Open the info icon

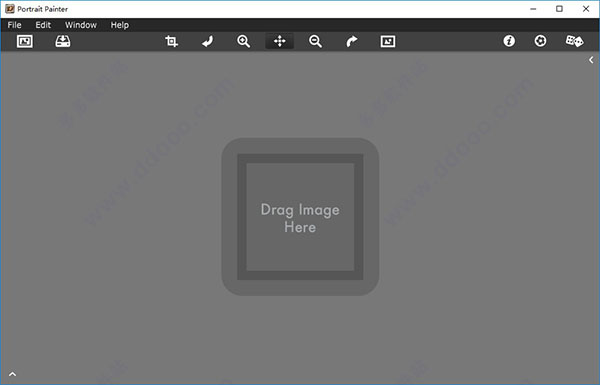509,41
